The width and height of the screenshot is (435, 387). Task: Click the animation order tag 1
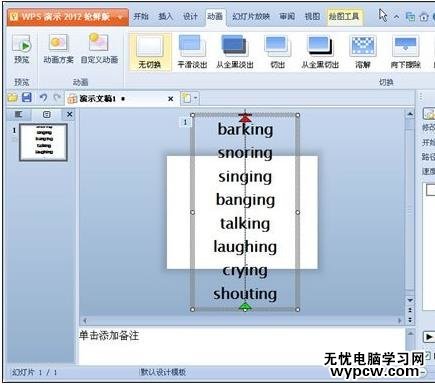185,122
